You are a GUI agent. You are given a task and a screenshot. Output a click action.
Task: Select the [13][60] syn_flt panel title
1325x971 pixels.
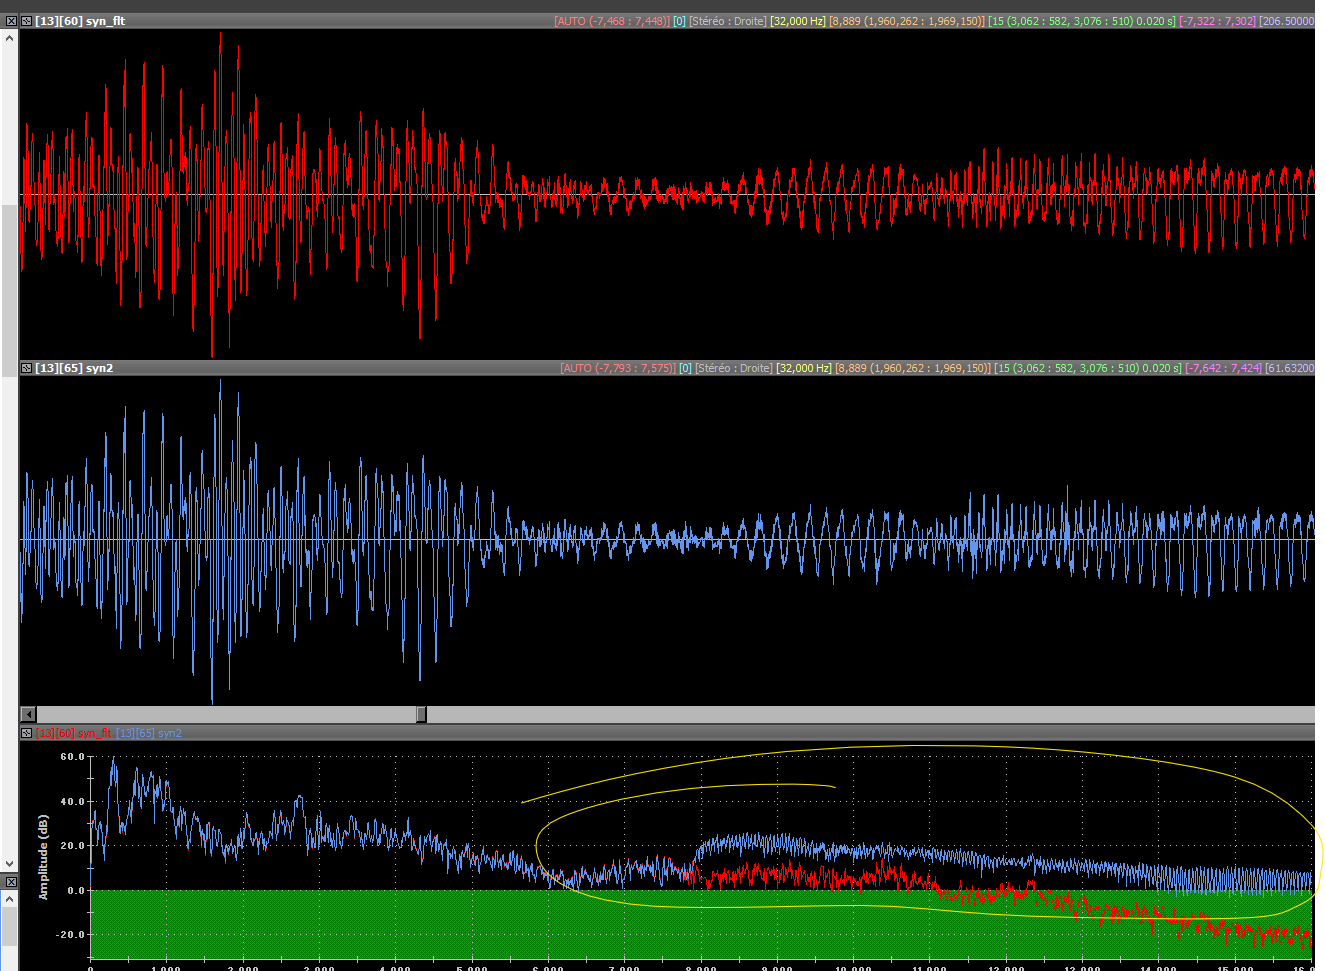80,21
